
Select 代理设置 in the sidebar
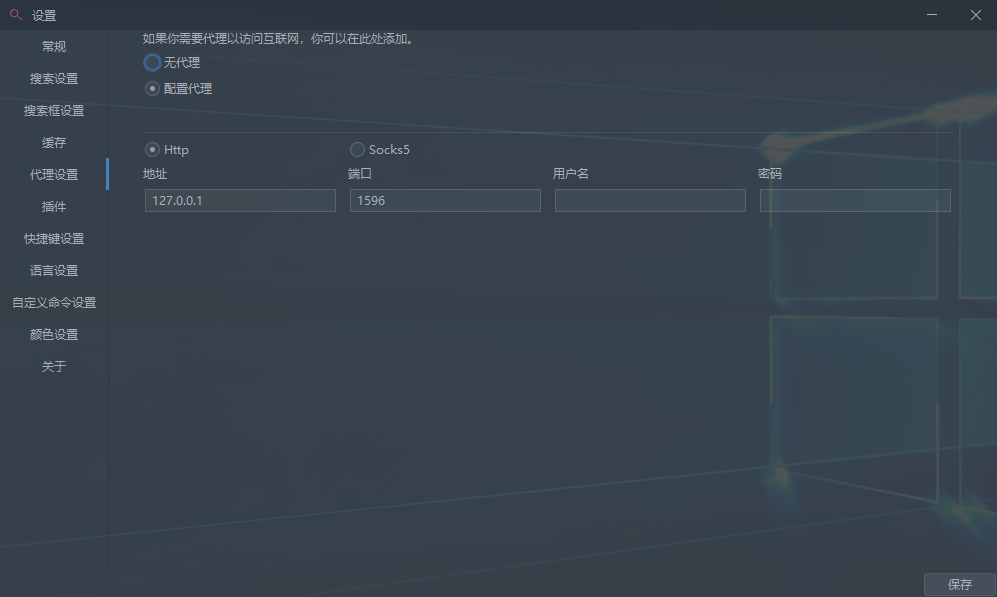(x=54, y=174)
